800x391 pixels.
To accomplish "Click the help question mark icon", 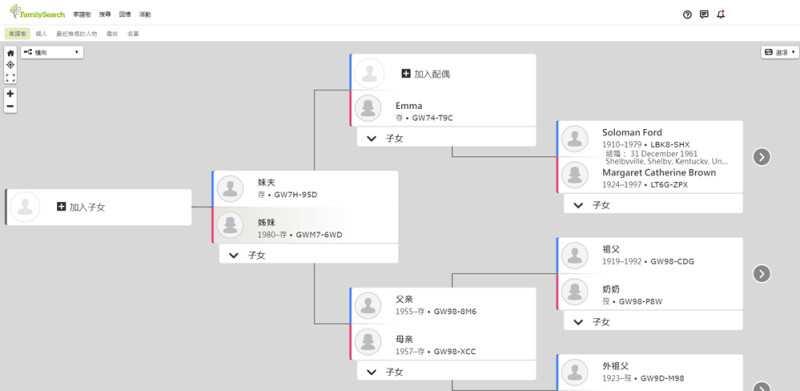I will click(687, 14).
